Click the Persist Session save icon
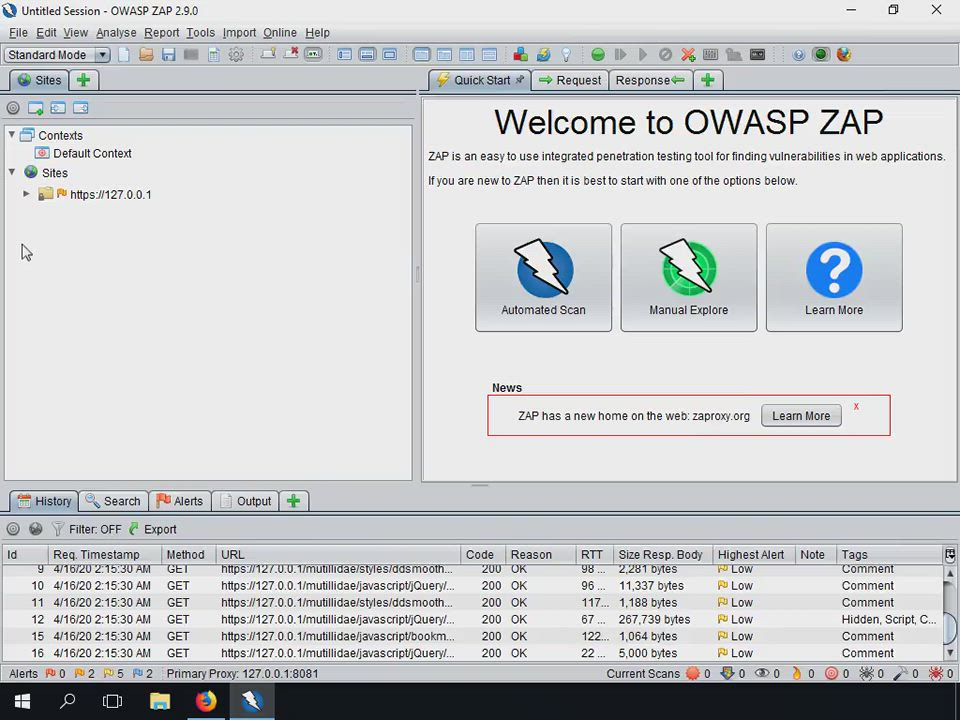The image size is (960, 720). [x=168, y=55]
